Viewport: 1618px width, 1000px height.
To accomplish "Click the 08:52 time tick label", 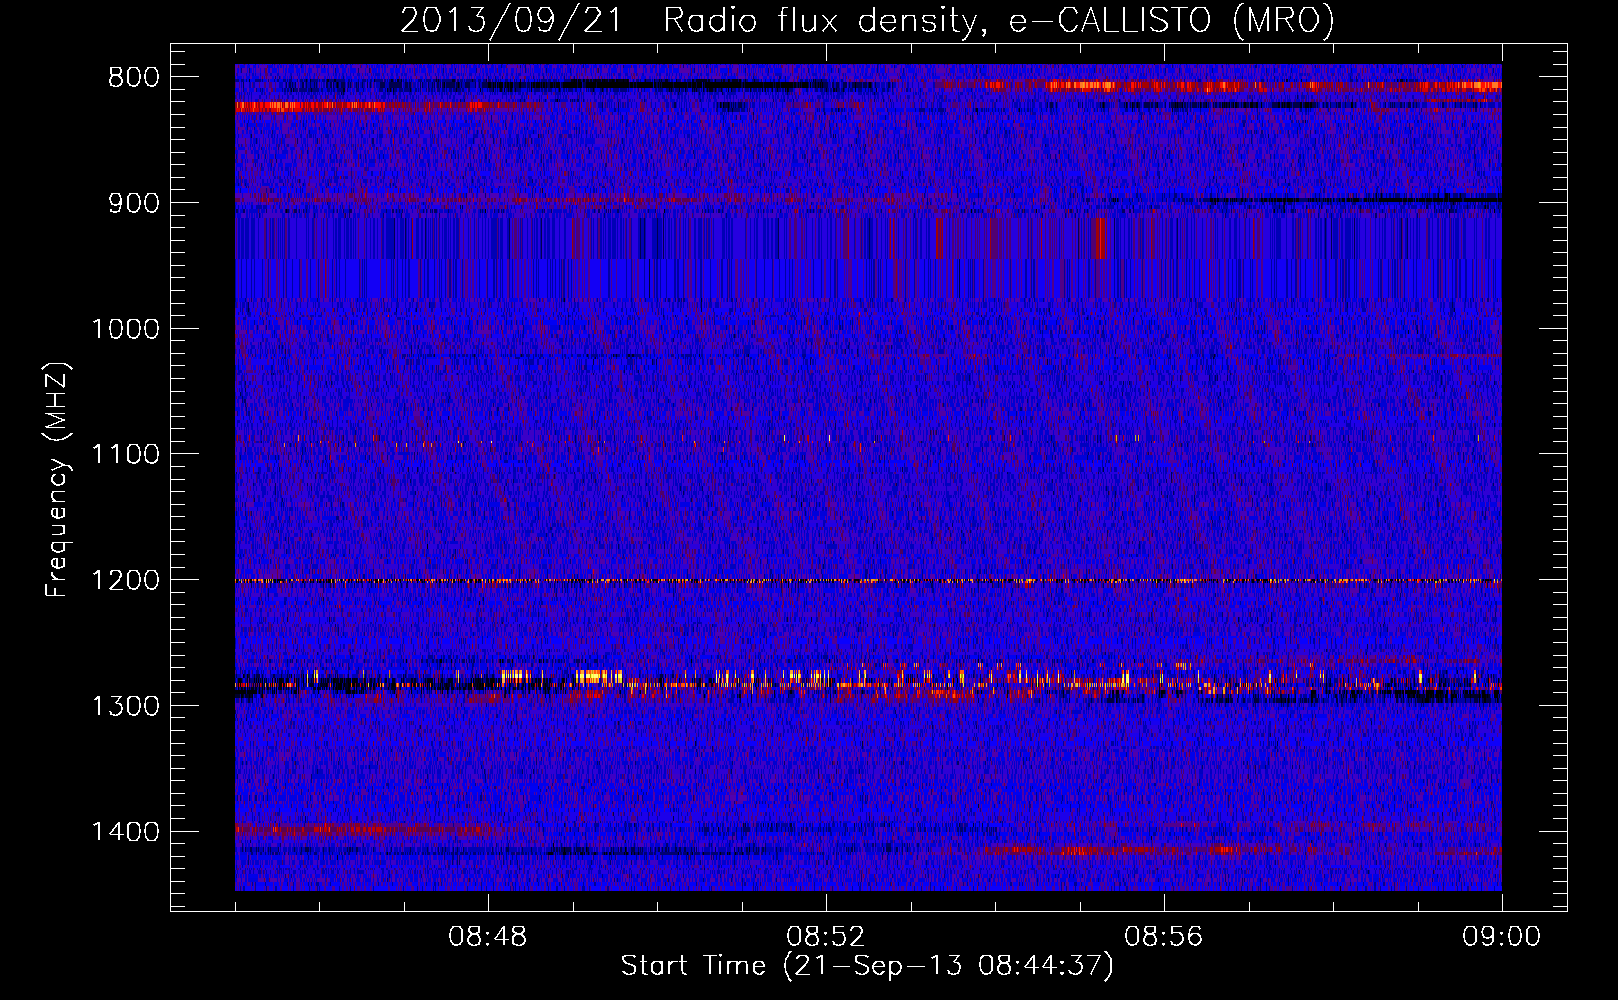I will pyautogui.click(x=826, y=937).
